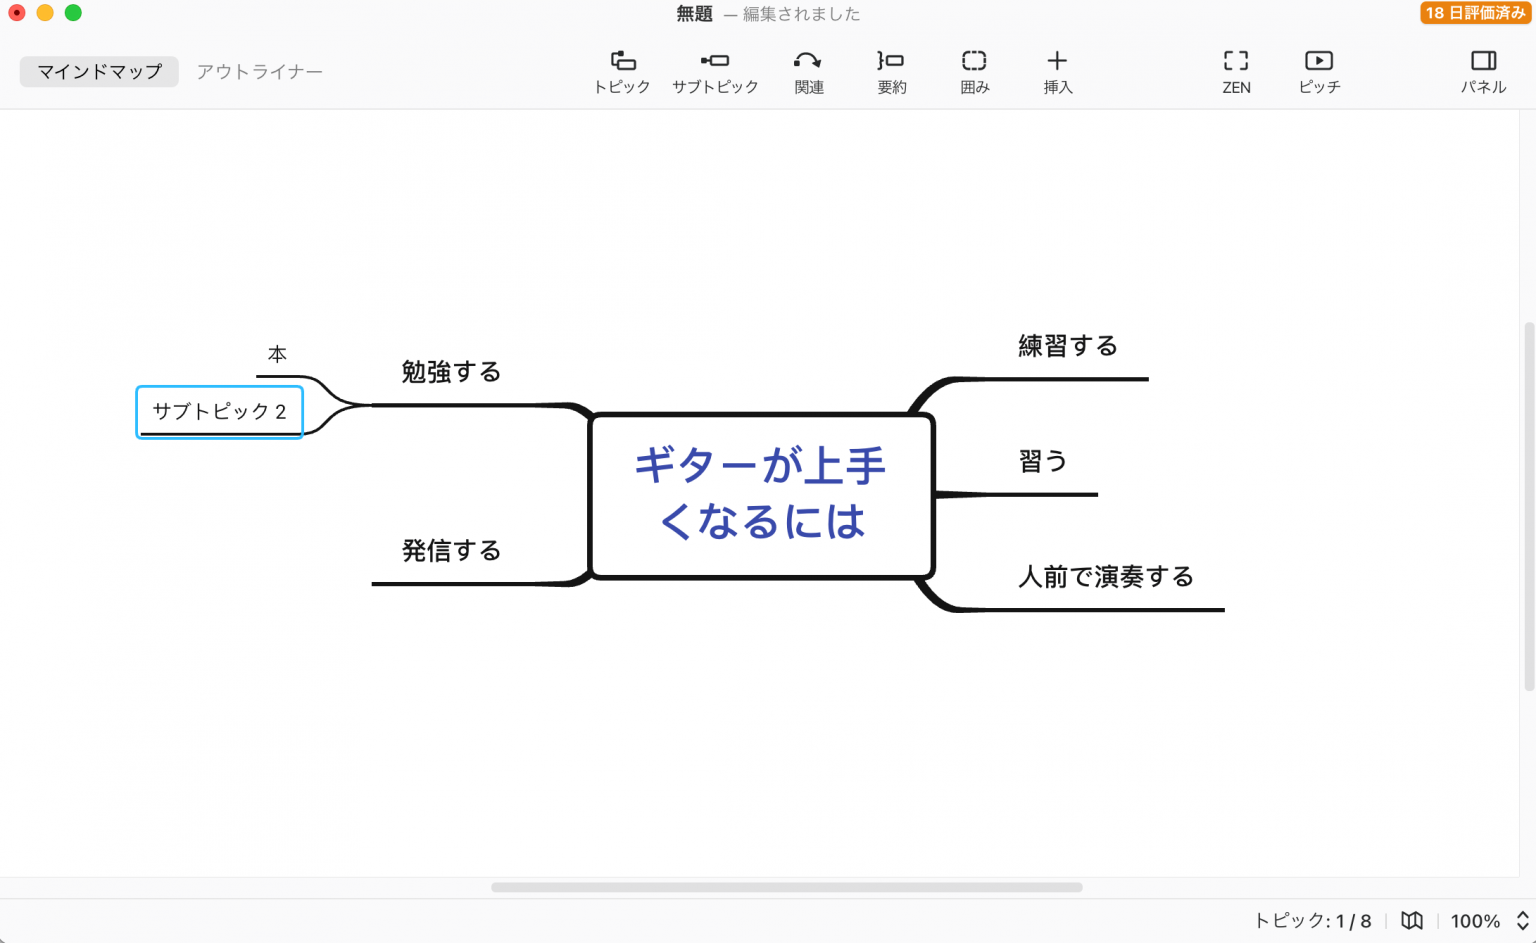This screenshot has height=943, width=1536.
Task: Switch to the アウトライナー tab
Action: pyautogui.click(x=259, y=72)
